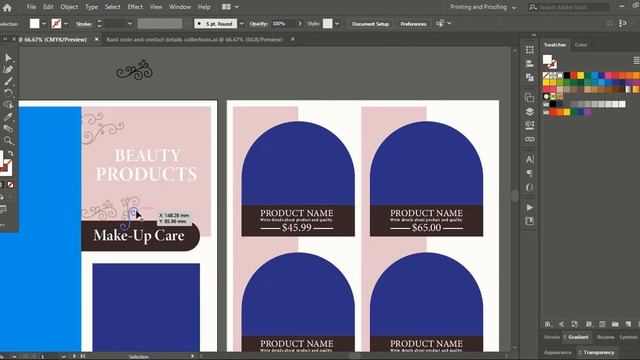Open the Libraries panel icon
The image size is (640, 360).
[529, 221]
